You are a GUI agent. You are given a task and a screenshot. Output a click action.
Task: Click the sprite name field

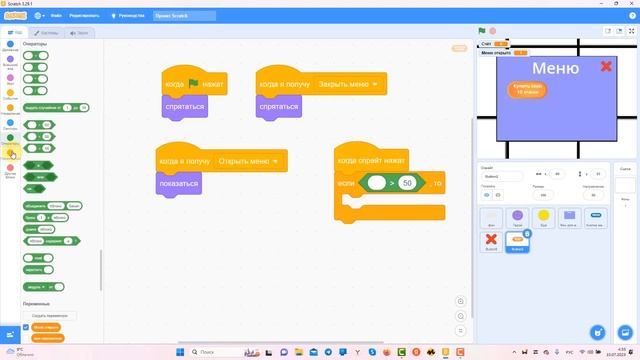point(502,176)
